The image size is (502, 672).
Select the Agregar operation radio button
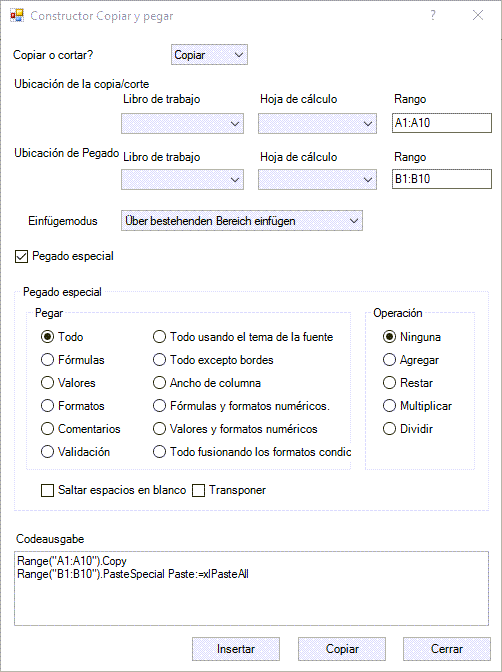pos(389,360)
